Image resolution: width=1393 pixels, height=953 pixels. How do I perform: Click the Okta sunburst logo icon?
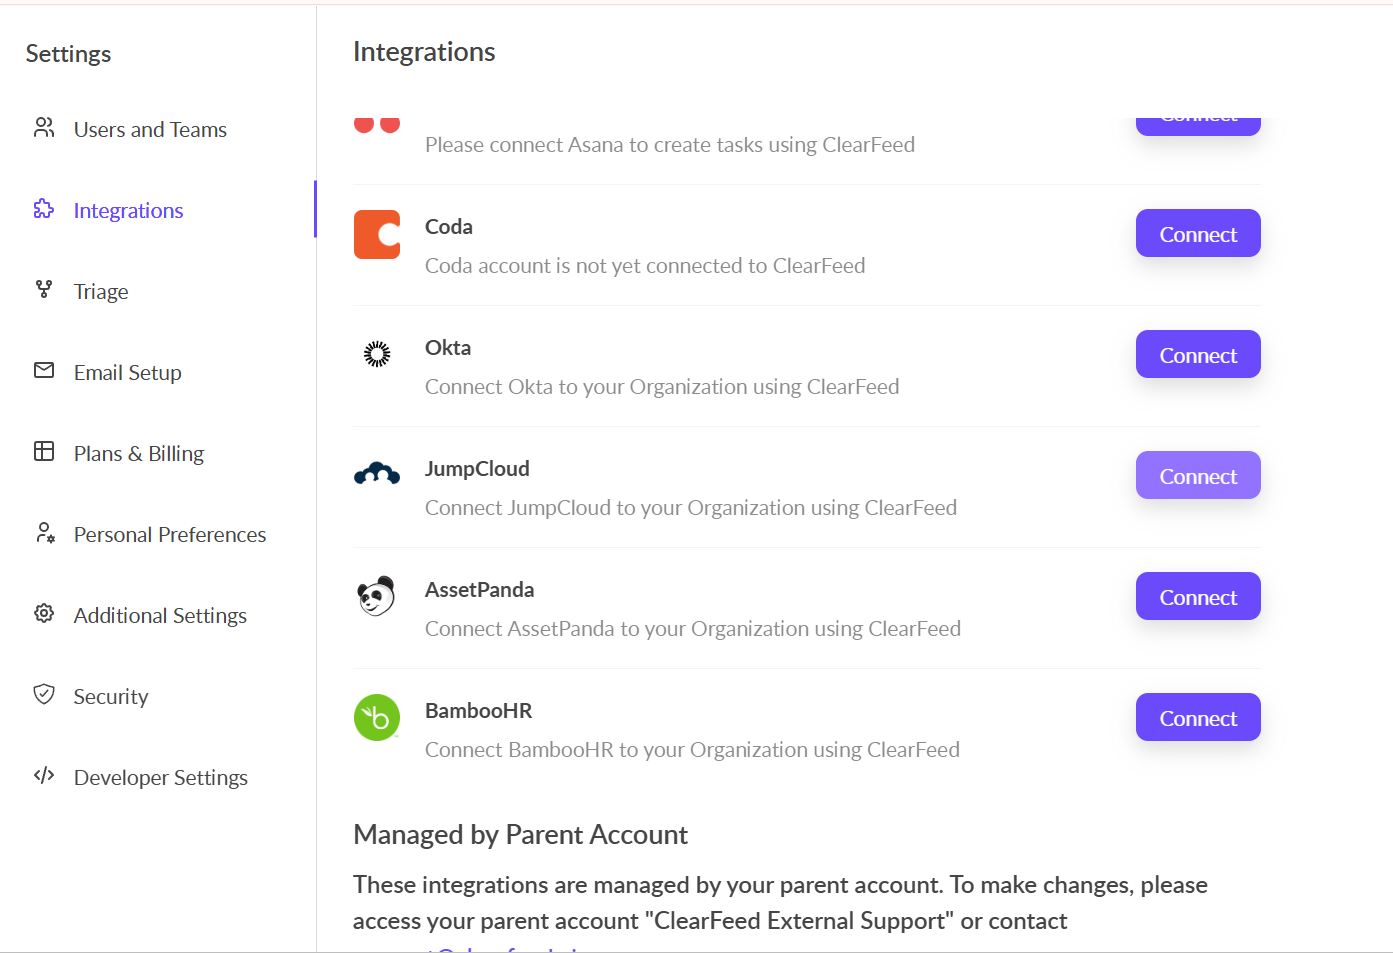click(x=377, y=354)
